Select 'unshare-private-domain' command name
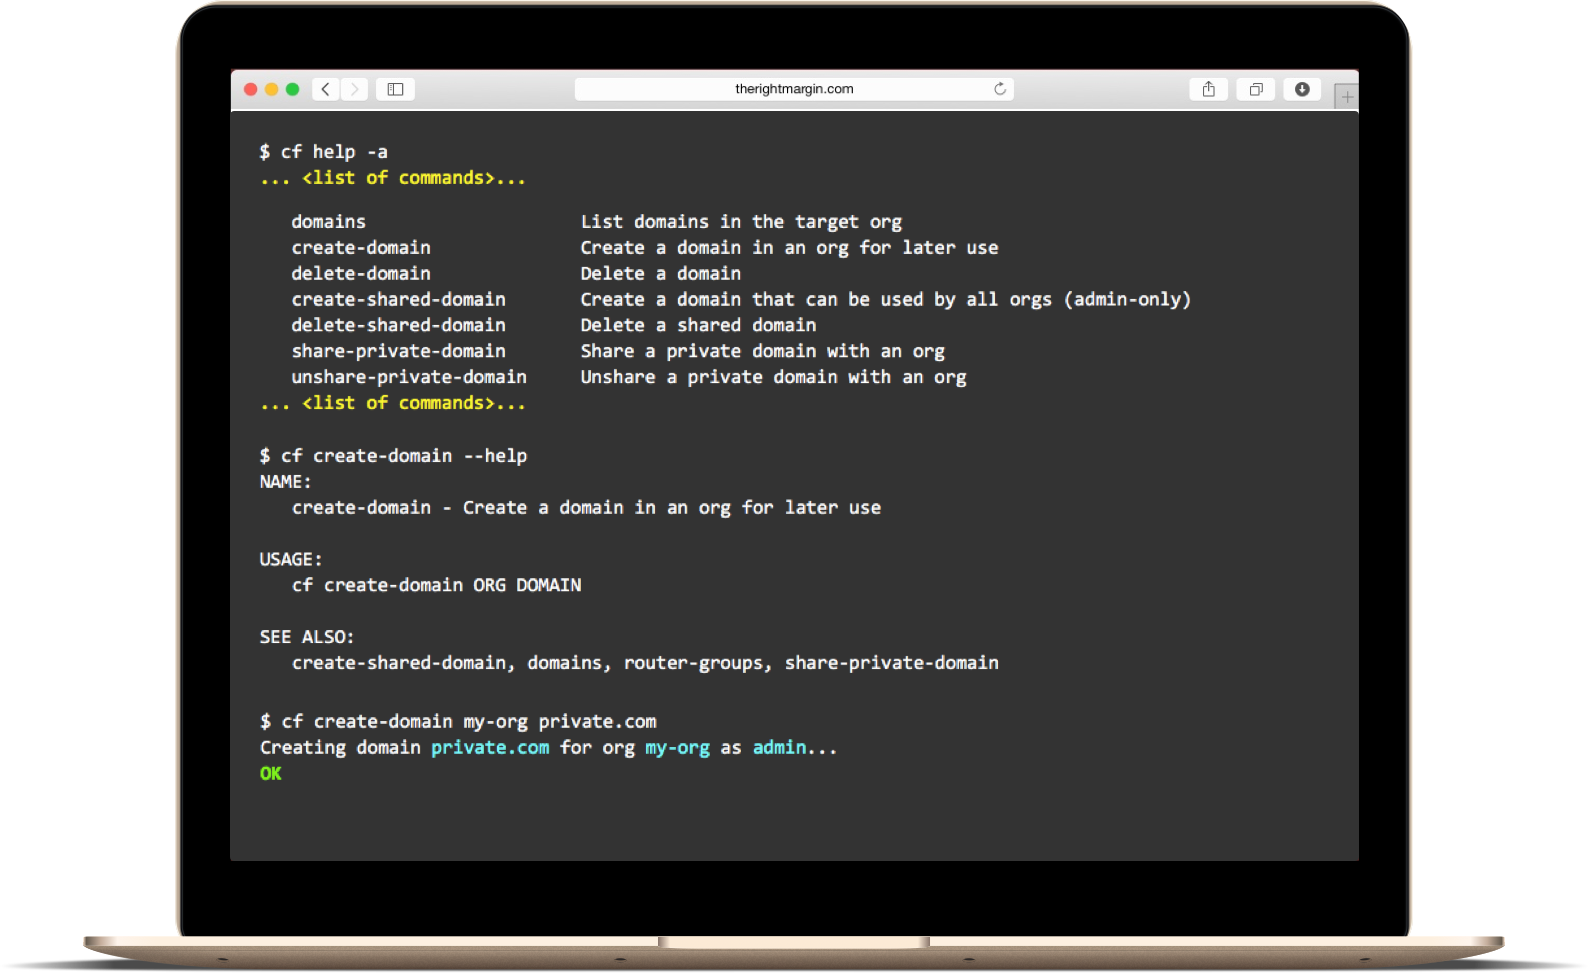The height and width of the screenshot is (973, 1588). pos(409,378)
